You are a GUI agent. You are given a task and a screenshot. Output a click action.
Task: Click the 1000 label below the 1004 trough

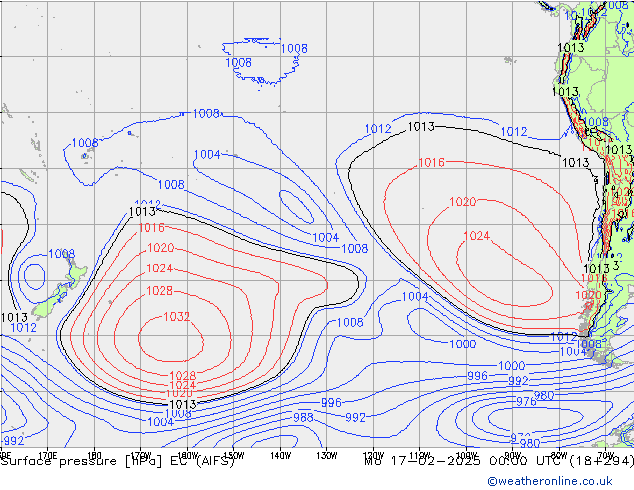point(463,344)
